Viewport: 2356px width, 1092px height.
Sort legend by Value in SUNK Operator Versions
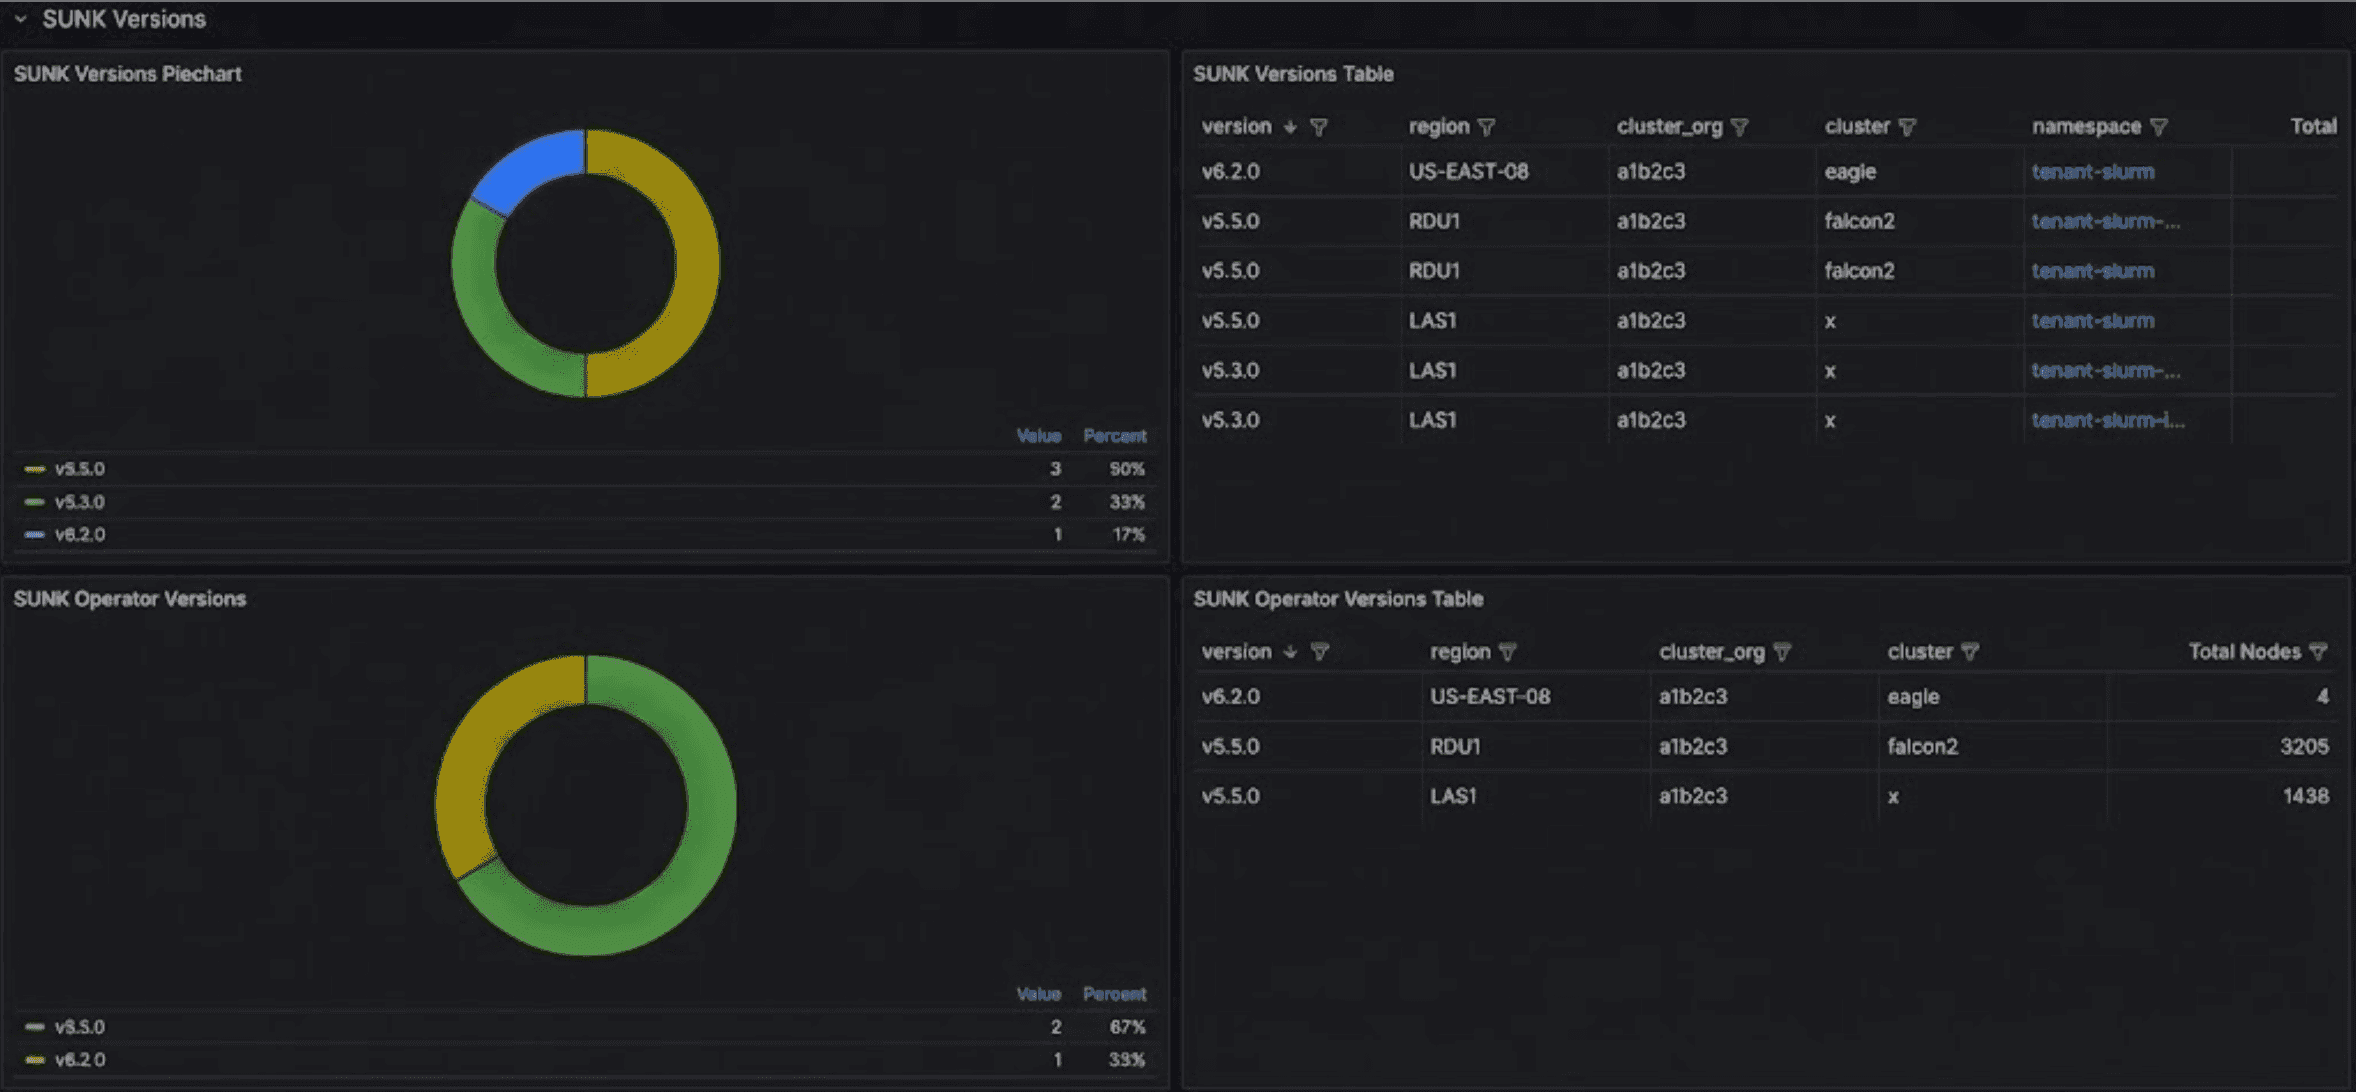point(1038,994)
